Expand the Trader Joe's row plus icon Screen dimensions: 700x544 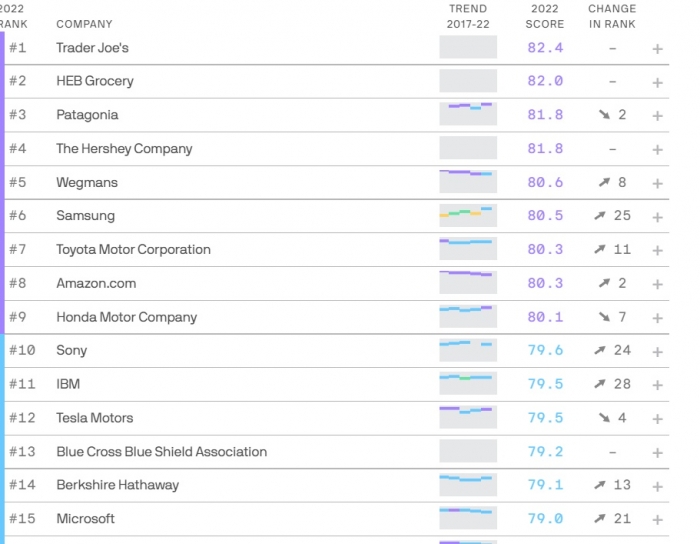coord(657,49)
